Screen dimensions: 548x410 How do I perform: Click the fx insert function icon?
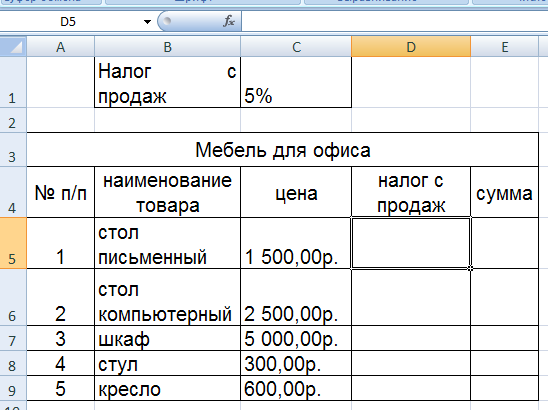click(x=229, y=21)
